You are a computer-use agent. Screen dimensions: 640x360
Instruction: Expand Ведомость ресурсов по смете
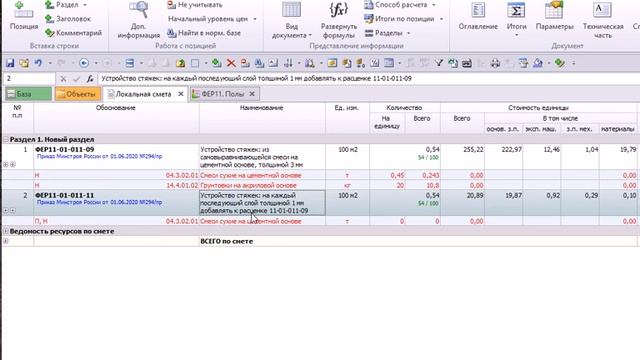pyautogui.click(x=6, y=231)
